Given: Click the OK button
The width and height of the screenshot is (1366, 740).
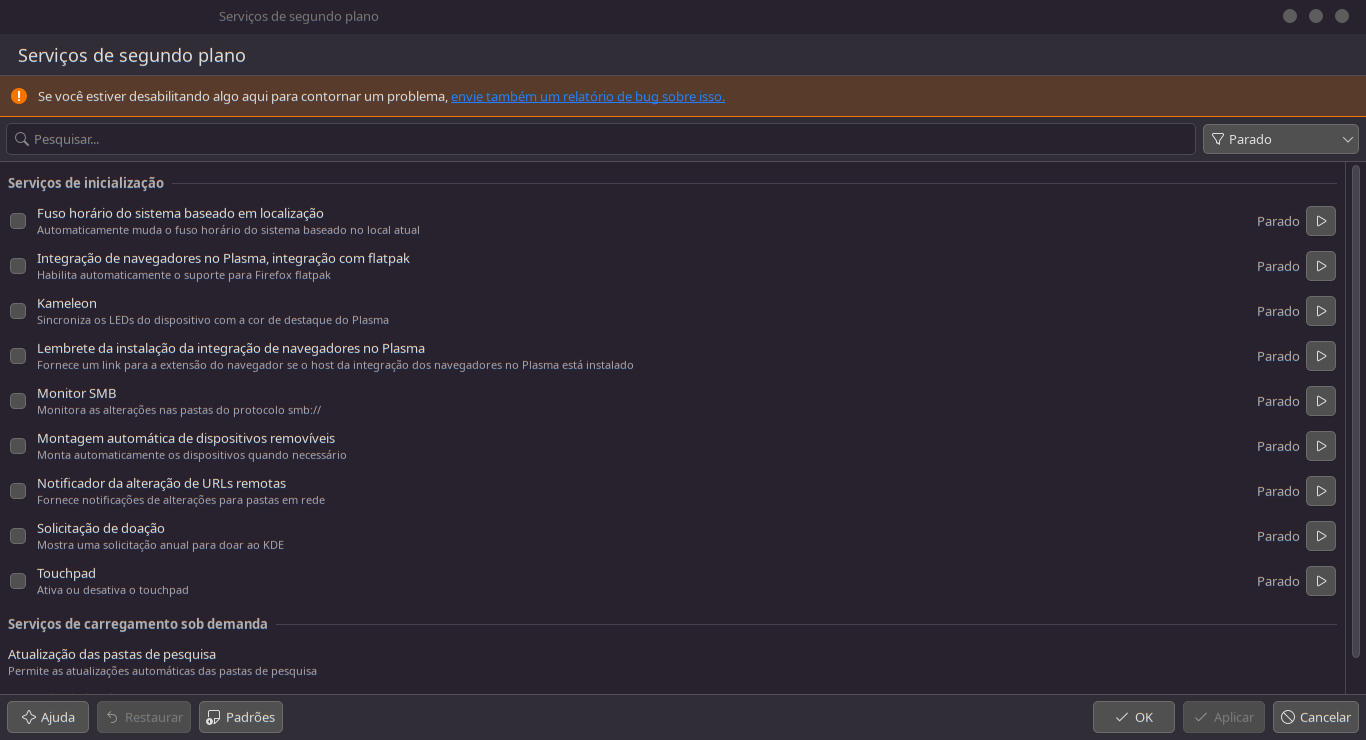Looking at the screenshot, I should click(x=1134, y=717).
